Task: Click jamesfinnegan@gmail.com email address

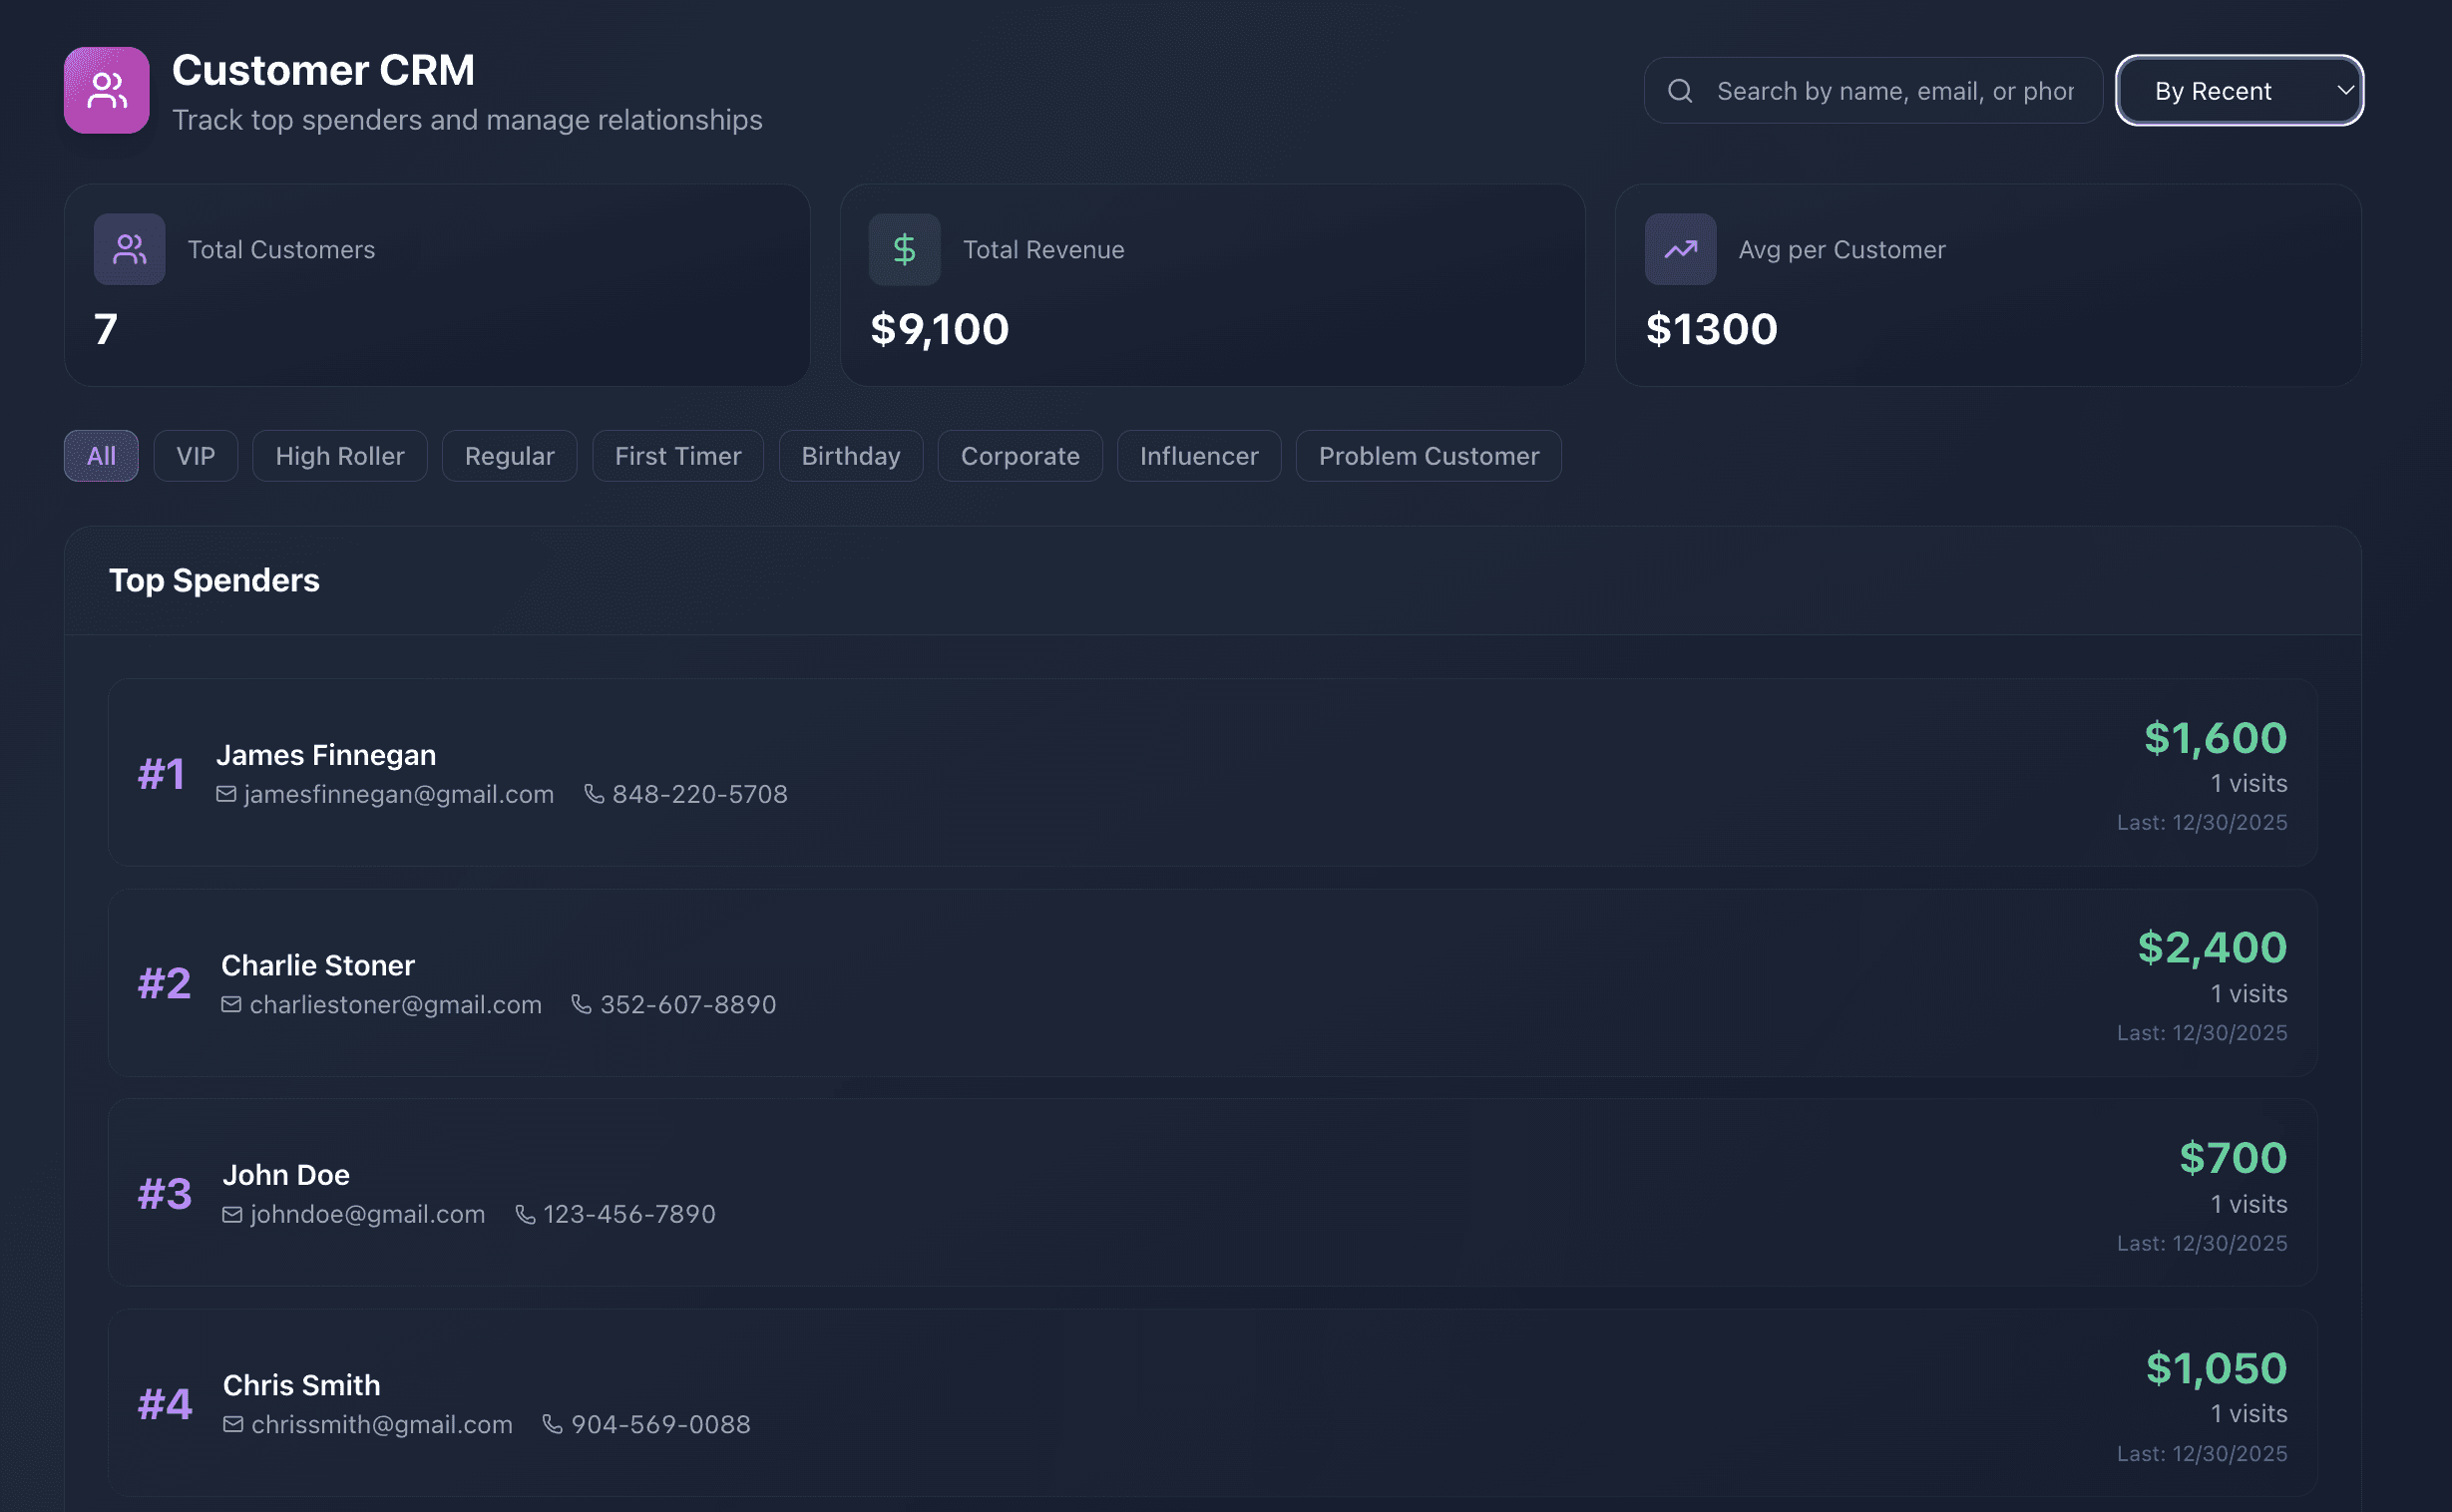Action: point(398,794)
